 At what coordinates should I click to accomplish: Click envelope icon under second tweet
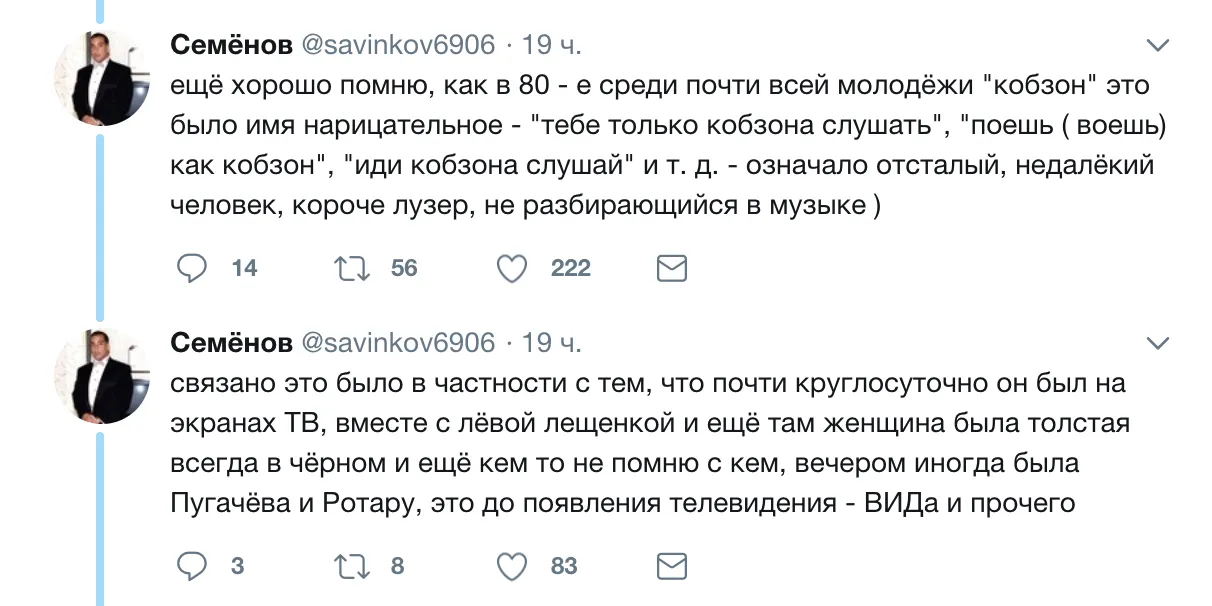671,566
